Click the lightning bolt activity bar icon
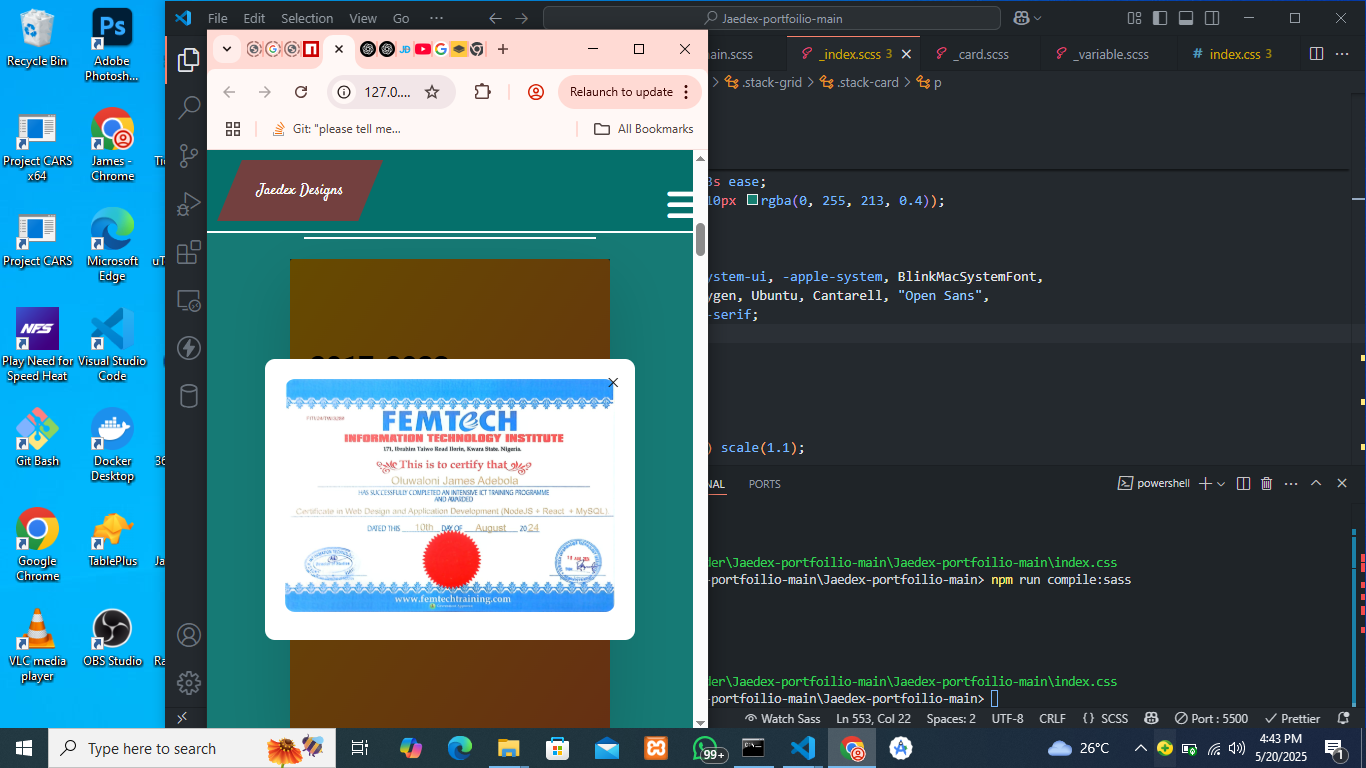Screen dimensions: 1366x768 tap(188, 348)
